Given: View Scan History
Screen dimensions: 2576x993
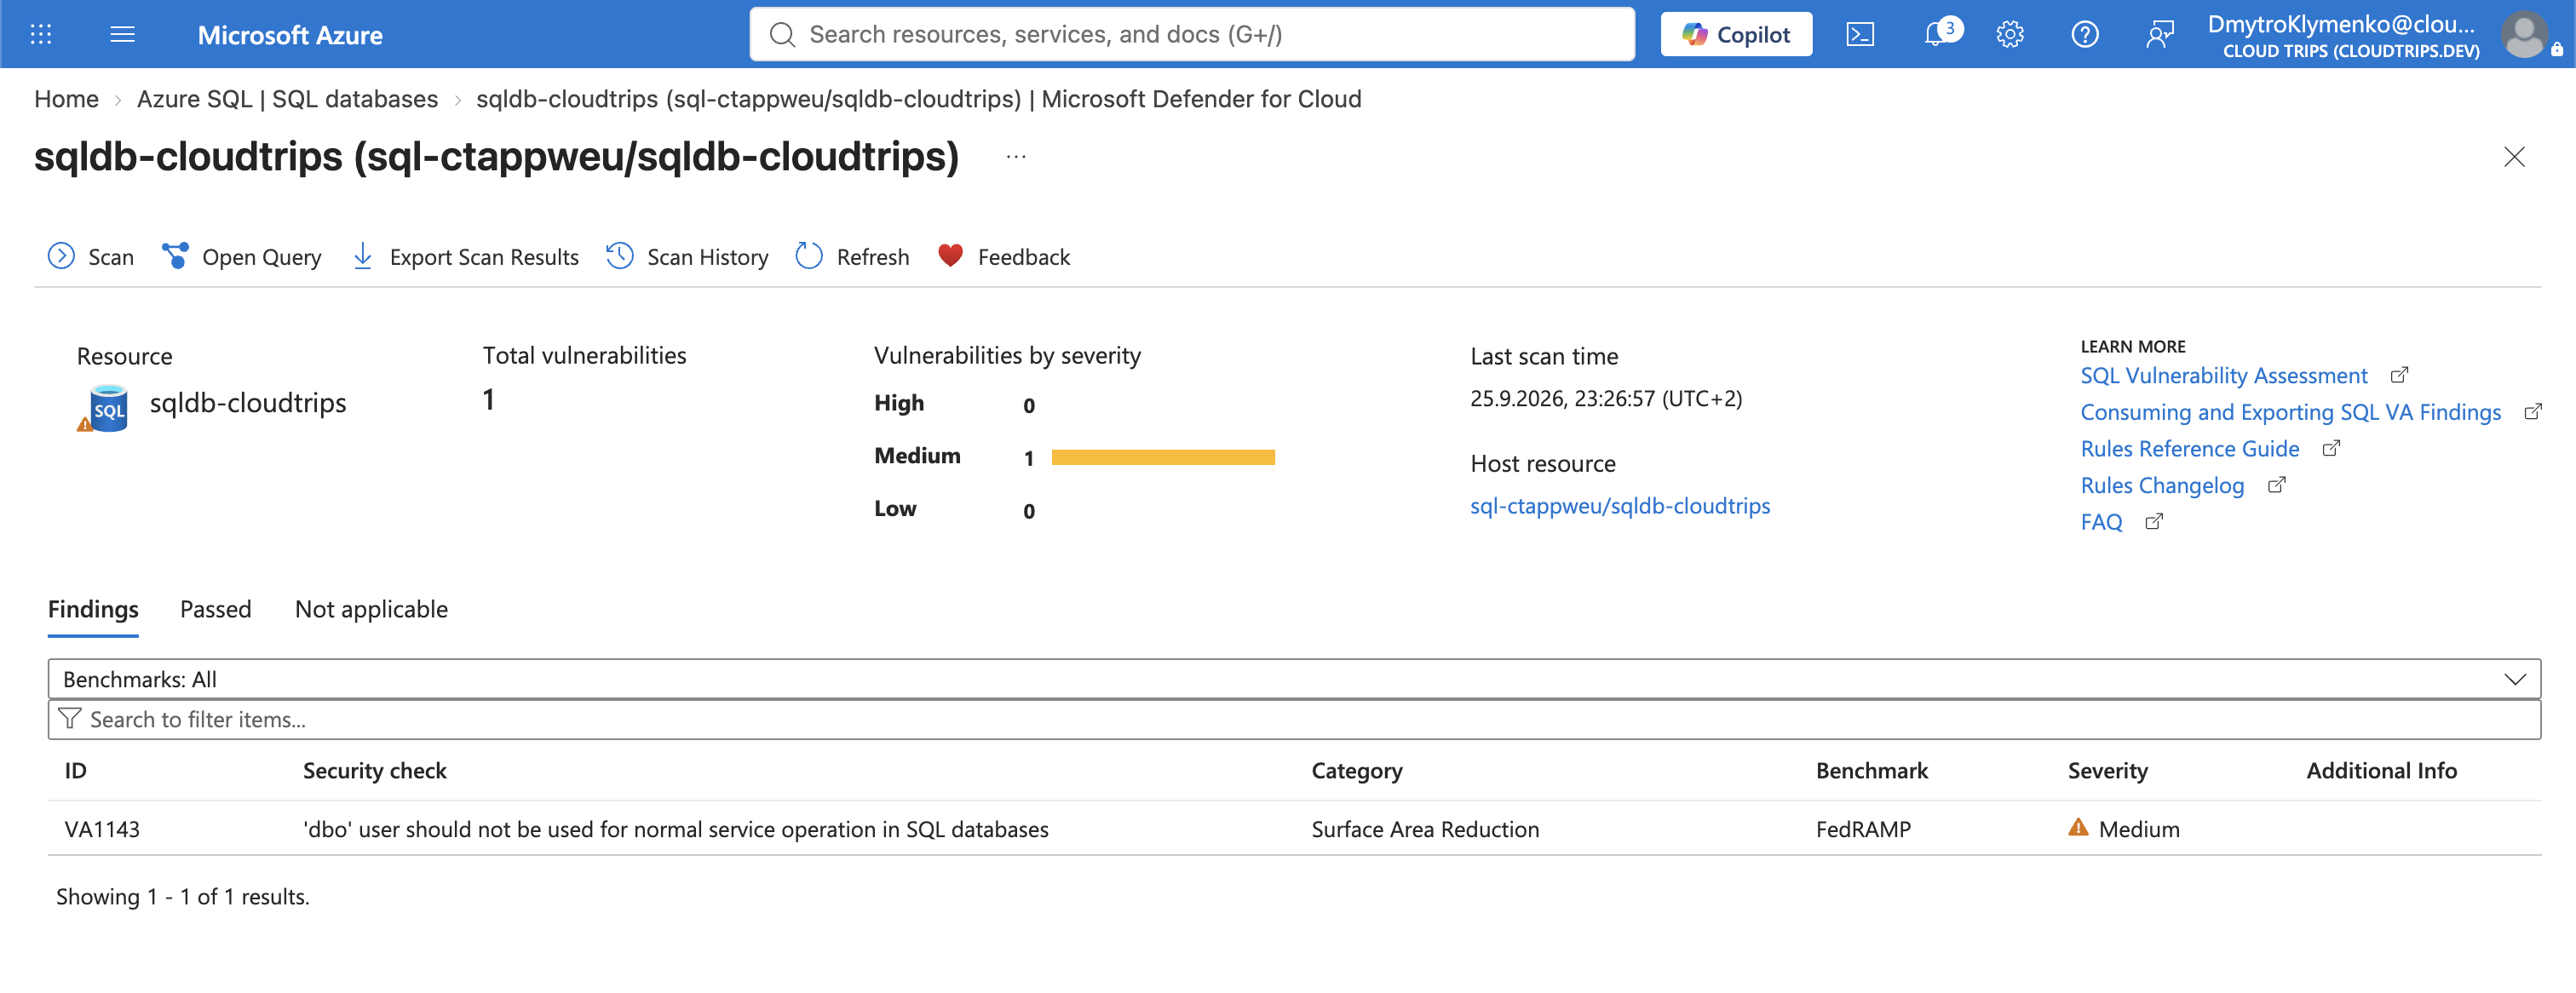Looking at the screenshot, I should (687, 257).
